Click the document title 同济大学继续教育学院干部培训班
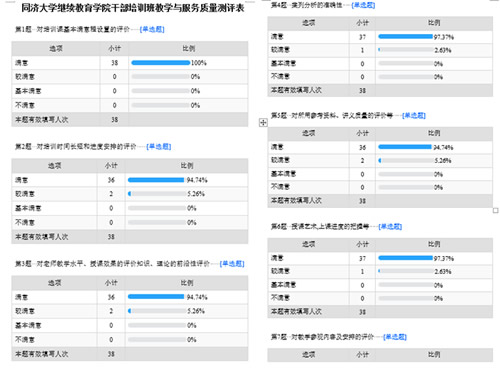This screenshot has width=500, height=368. [x=133, y=8]
